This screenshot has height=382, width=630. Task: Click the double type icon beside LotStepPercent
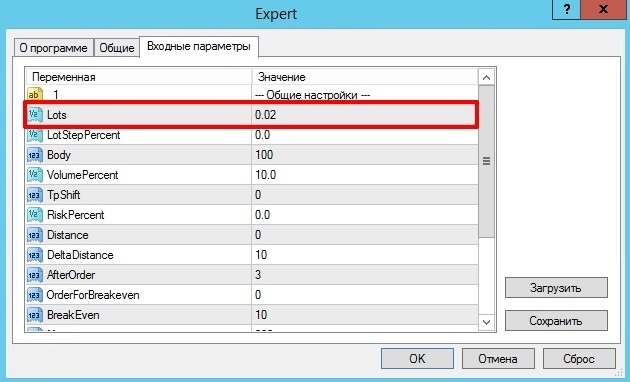(x=35, y=135)
